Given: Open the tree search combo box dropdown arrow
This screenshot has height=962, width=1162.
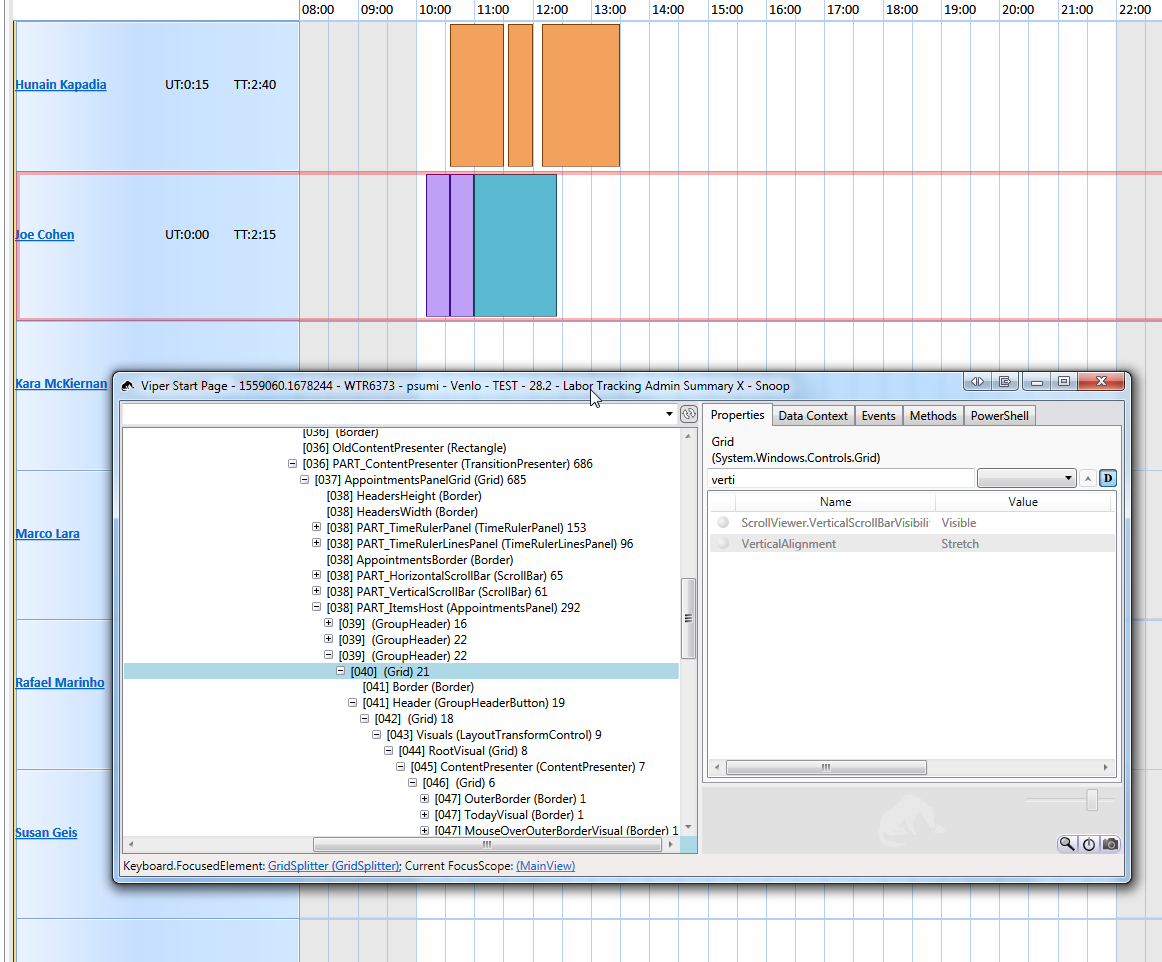Looking at the screenshot, I should tap(669, 414).
